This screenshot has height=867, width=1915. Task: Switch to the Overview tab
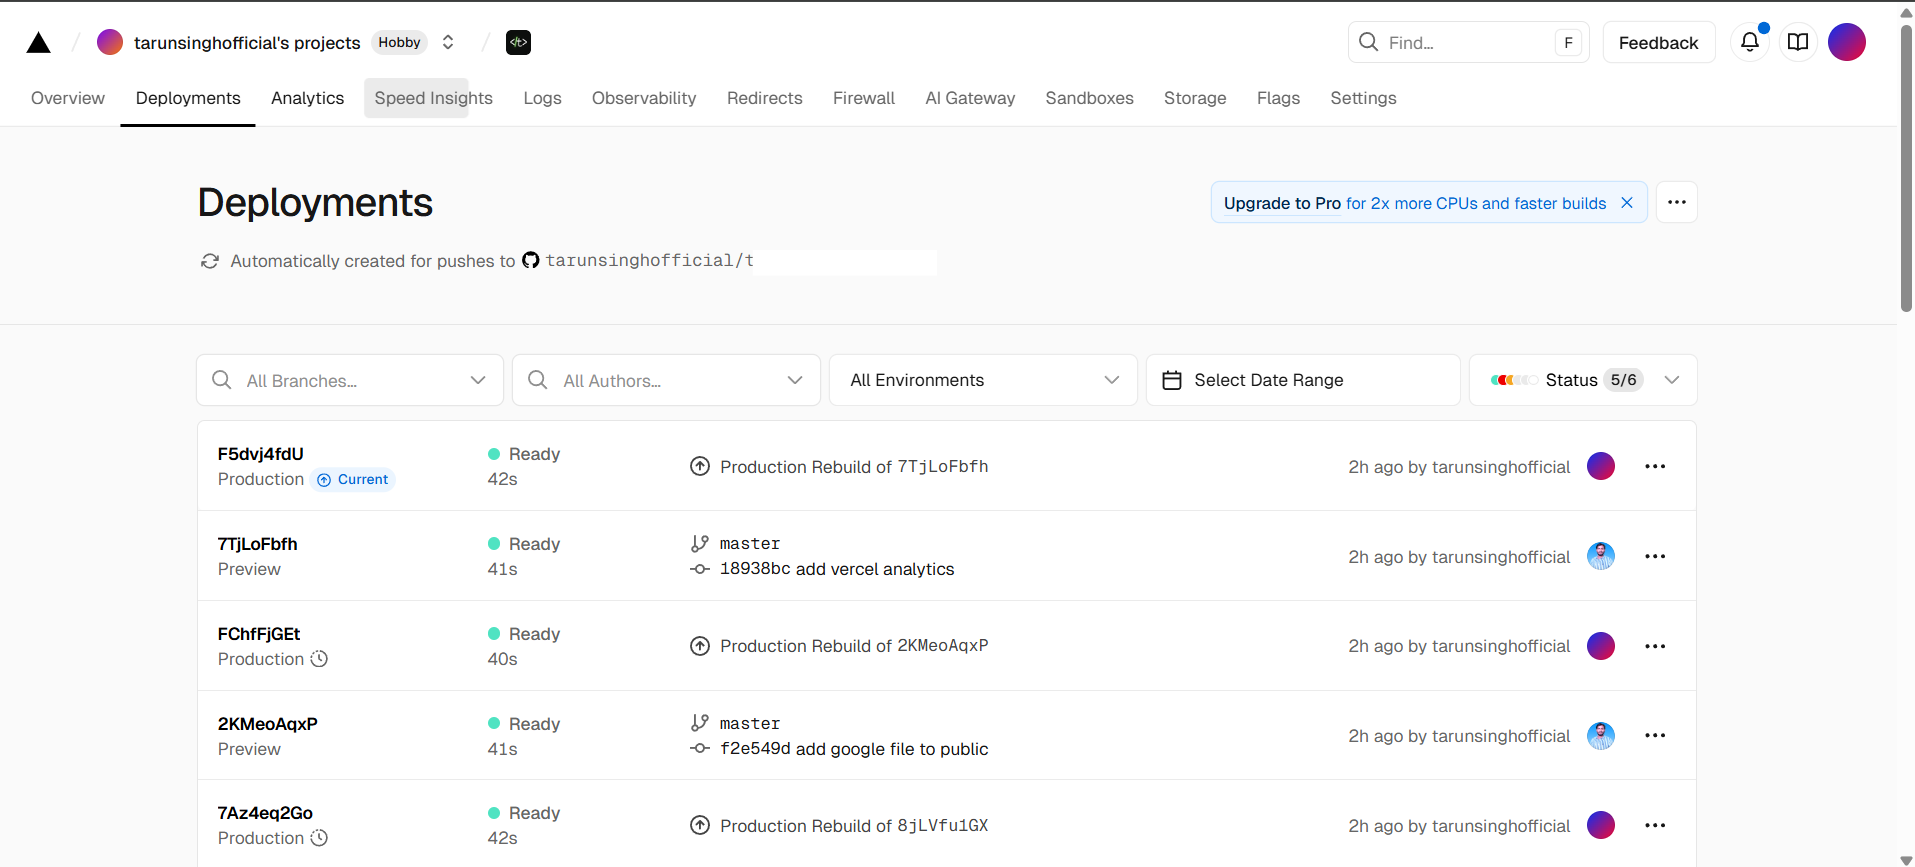click(x=68, y=98)
